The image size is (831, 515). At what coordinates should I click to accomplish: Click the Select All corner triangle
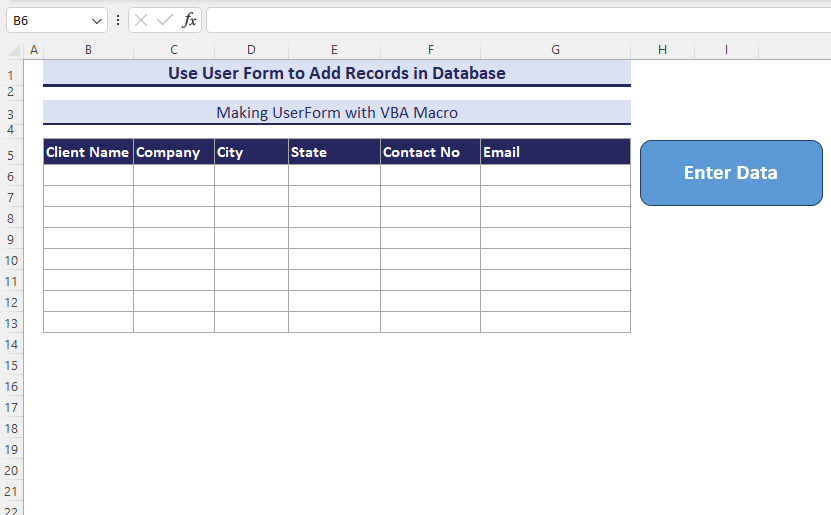(x=14, y=50)
